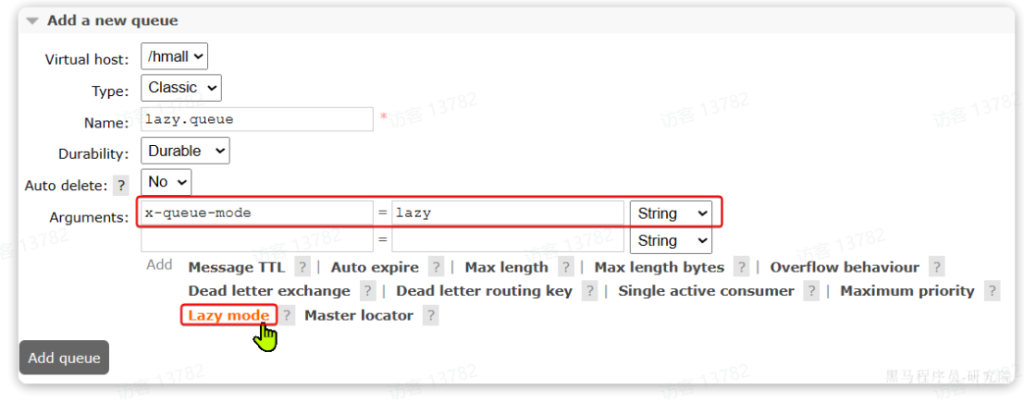Click the Single active consumer link
This screenshot has height=401, width=1024.
(x=706, y=291)
